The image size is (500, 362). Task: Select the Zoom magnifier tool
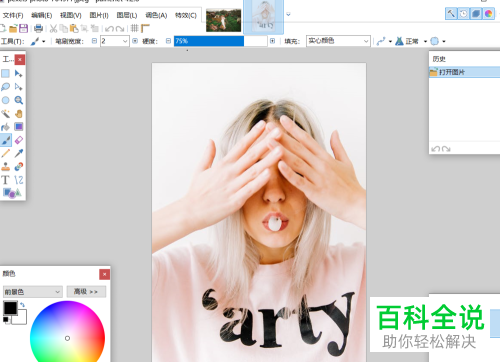(19, 100)
